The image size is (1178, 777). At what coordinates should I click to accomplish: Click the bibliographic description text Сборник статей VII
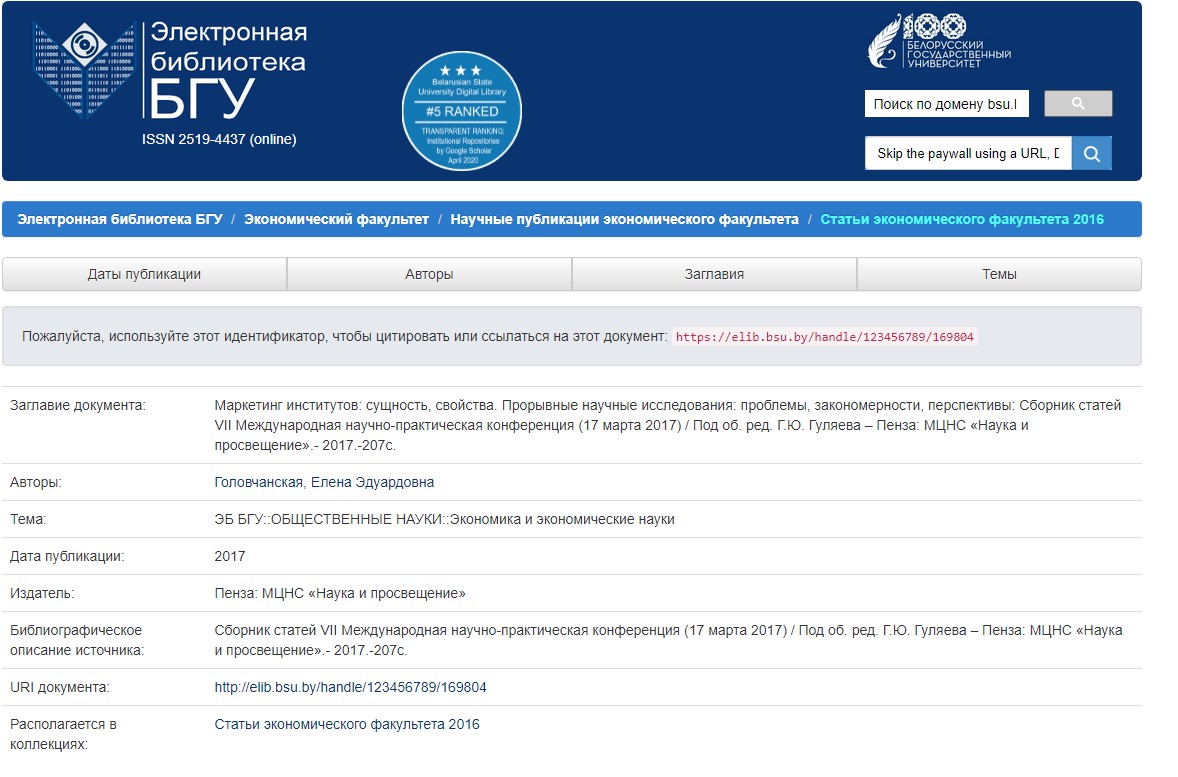669,640
